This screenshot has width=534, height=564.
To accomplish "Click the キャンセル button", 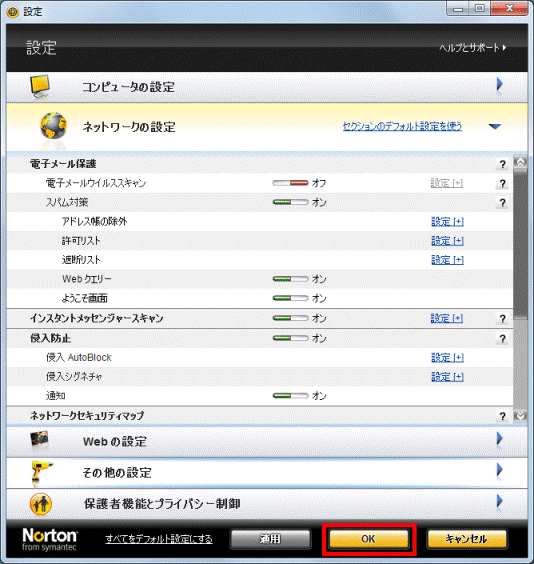I will [x=466, y=539].
